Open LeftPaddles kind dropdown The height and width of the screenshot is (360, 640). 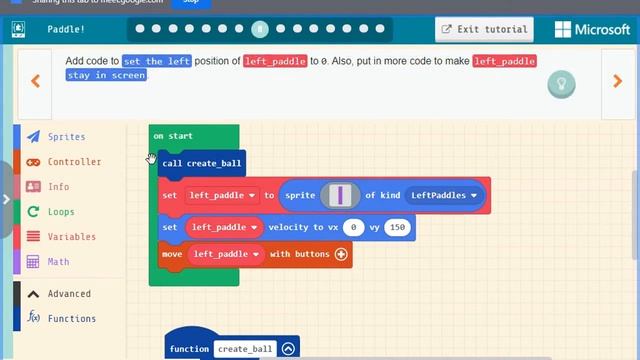[x=444, y=196]
